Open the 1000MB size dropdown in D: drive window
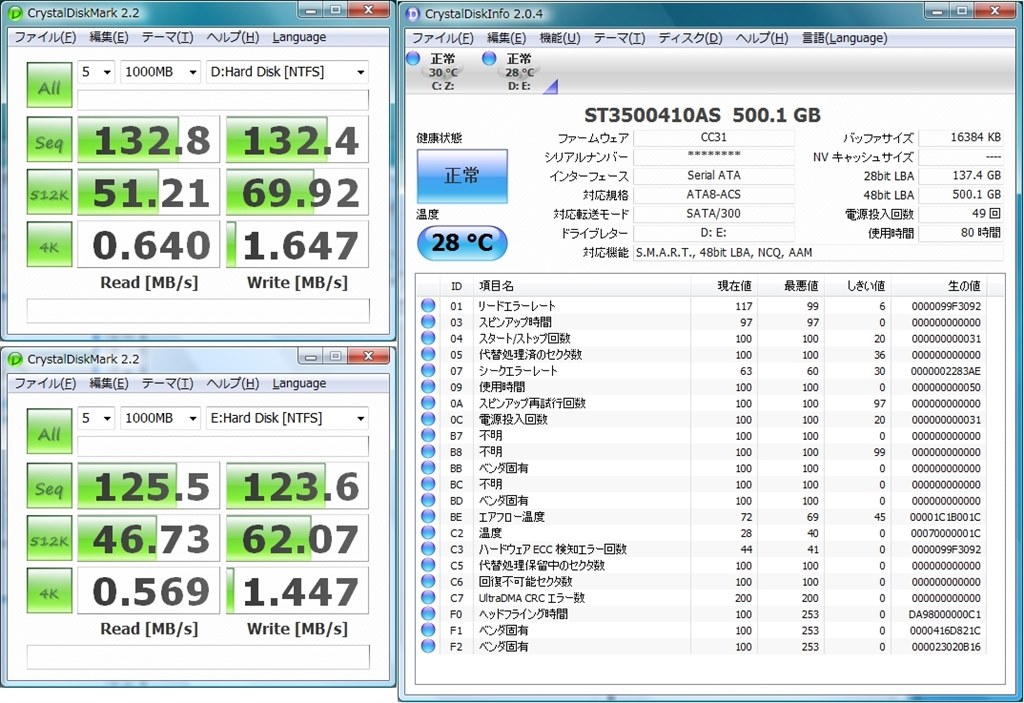Viewport: 1024px width, 703px height. coord(161,72)
